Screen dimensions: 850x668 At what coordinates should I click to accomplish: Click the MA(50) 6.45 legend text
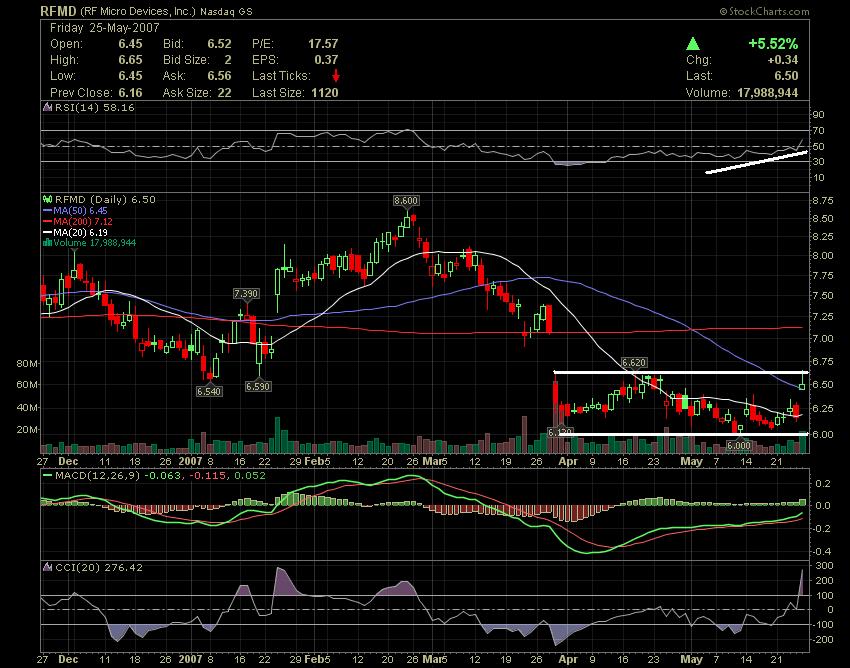coord(80,211)
